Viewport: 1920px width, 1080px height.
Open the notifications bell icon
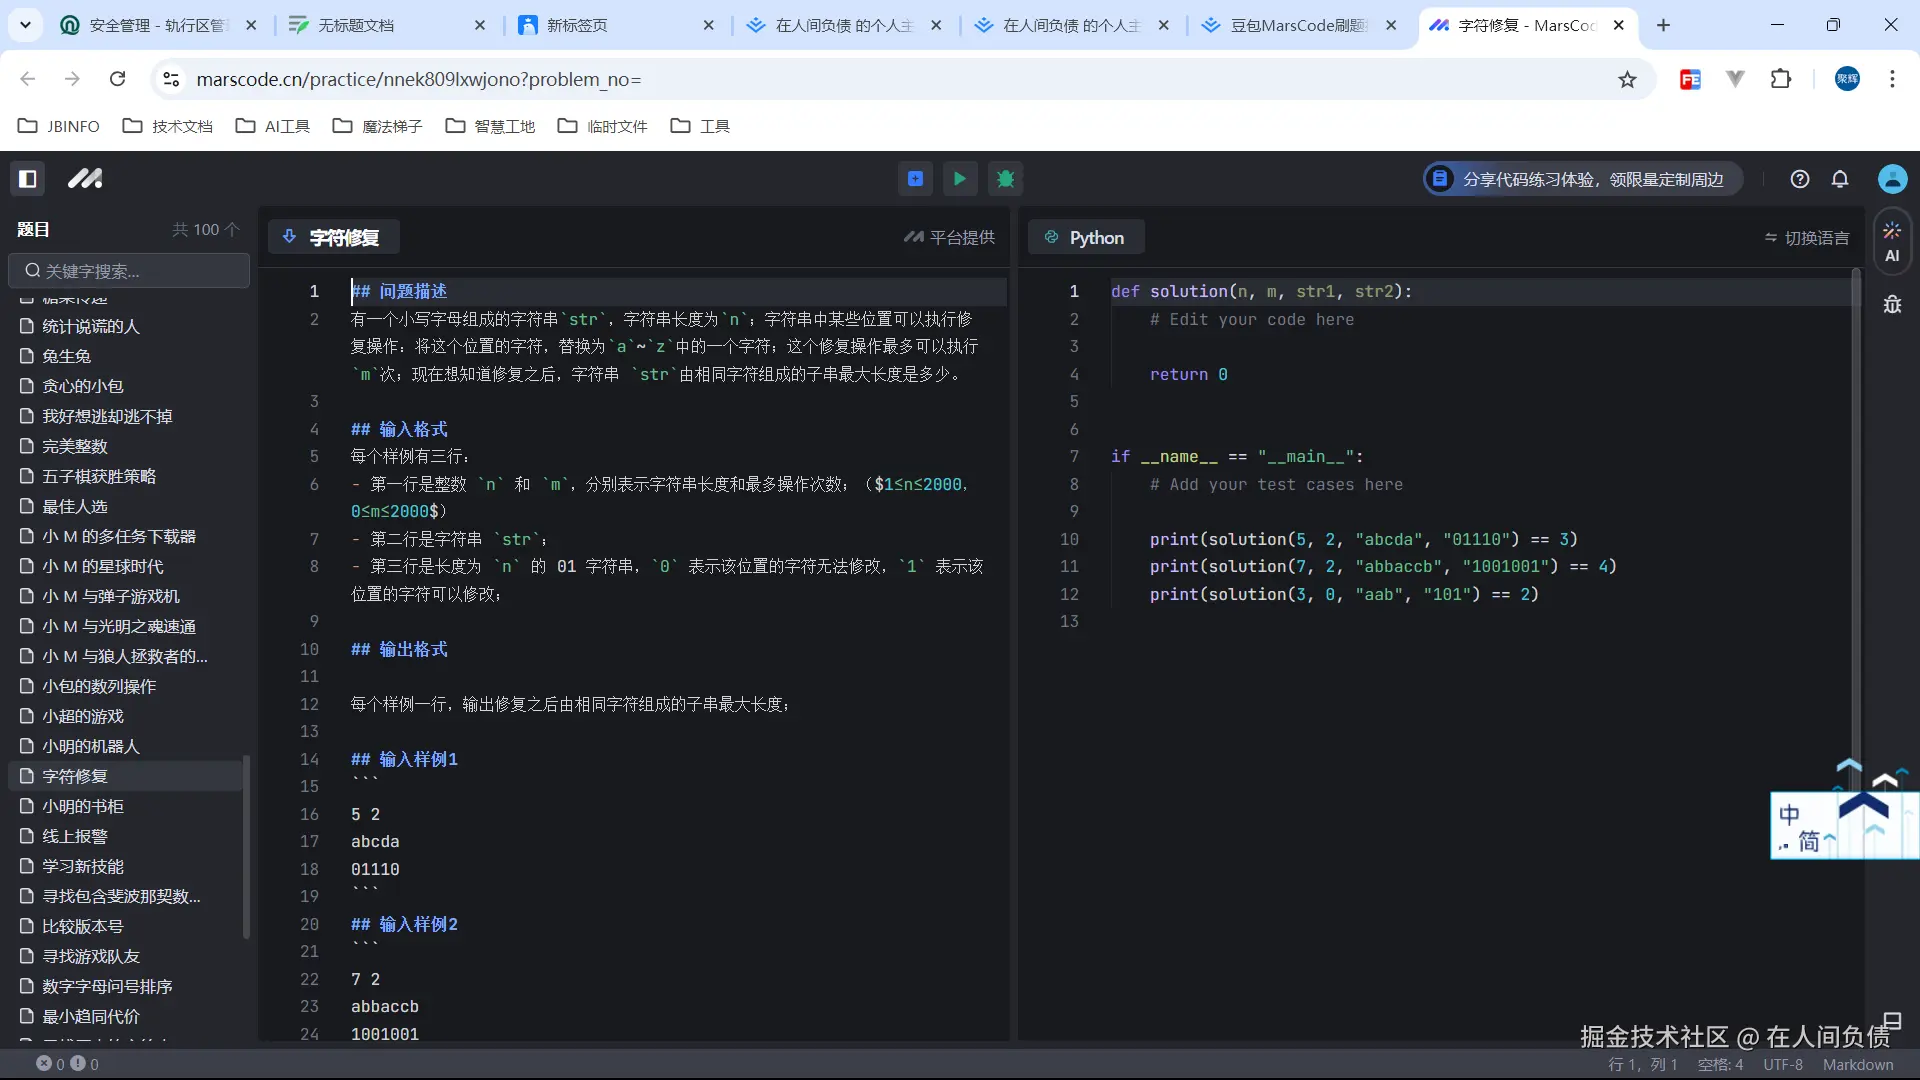click(1840, 178)
